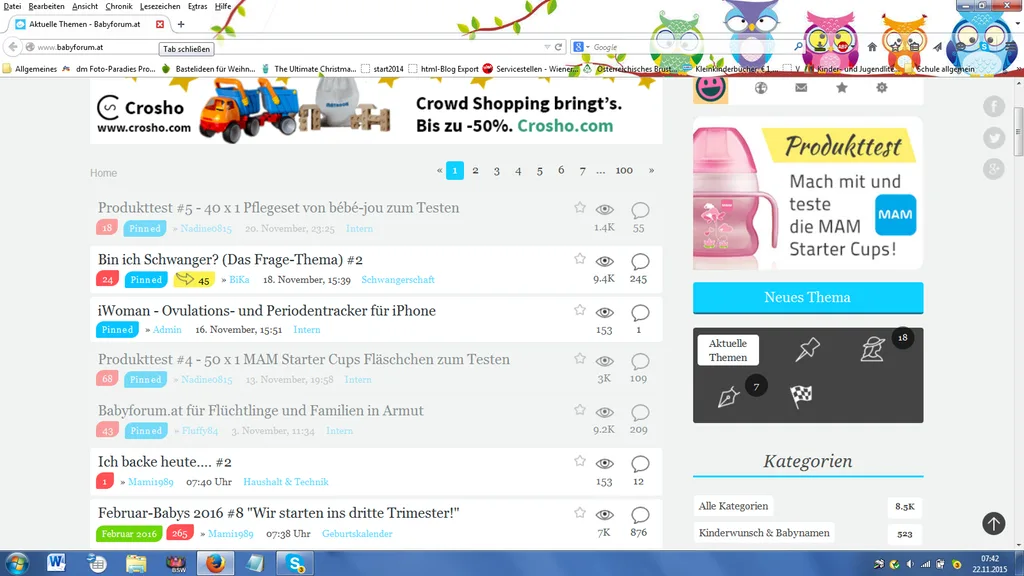Click the checkered flag icon in sidebar
Image resolution: width=1024 pixels, height=576 pixels.
point(801,396)
